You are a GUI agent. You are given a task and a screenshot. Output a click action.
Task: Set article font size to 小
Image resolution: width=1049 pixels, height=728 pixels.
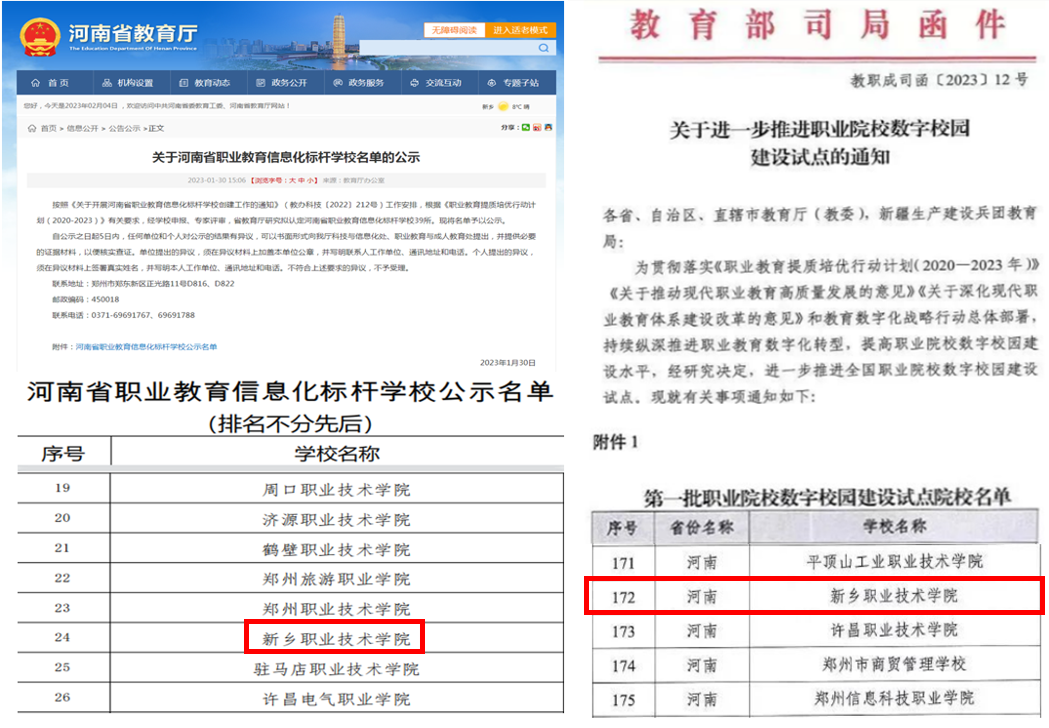point(308,181)
